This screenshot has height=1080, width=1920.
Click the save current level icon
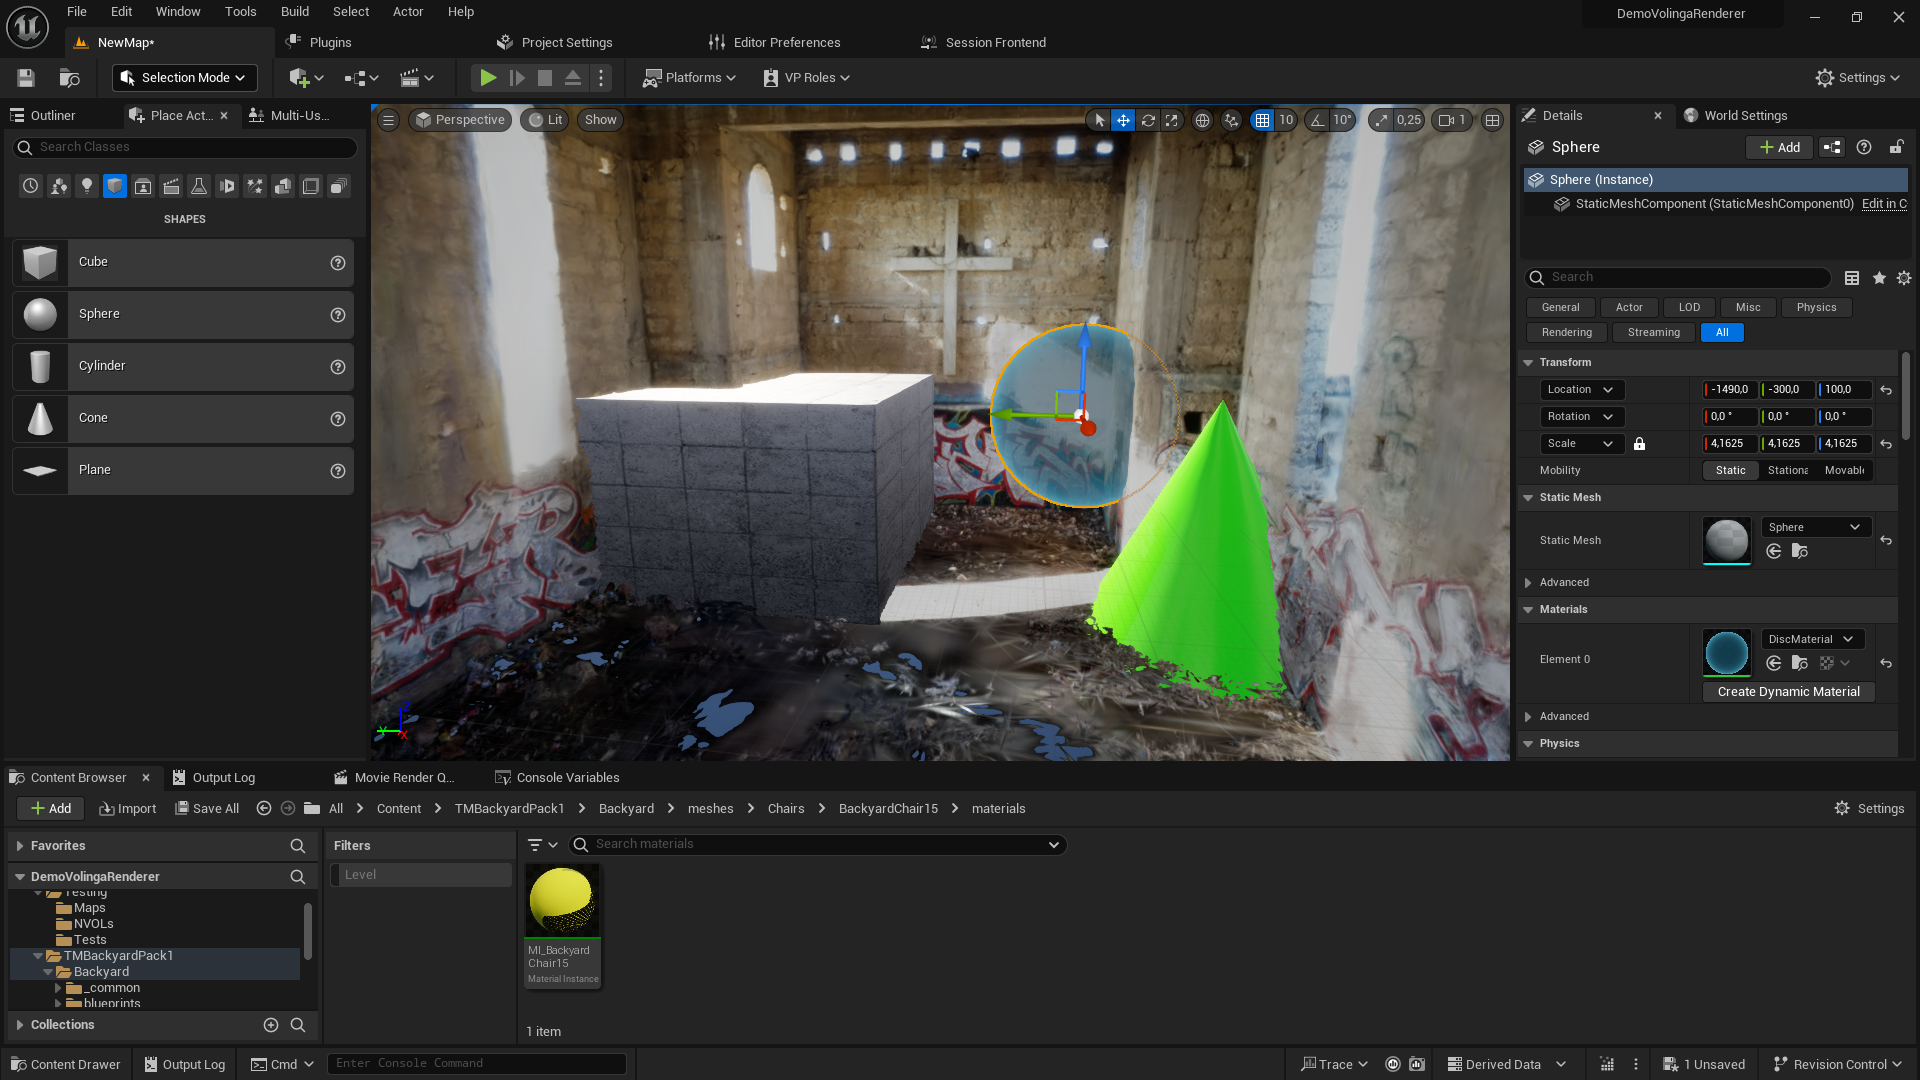pos(26,78)
